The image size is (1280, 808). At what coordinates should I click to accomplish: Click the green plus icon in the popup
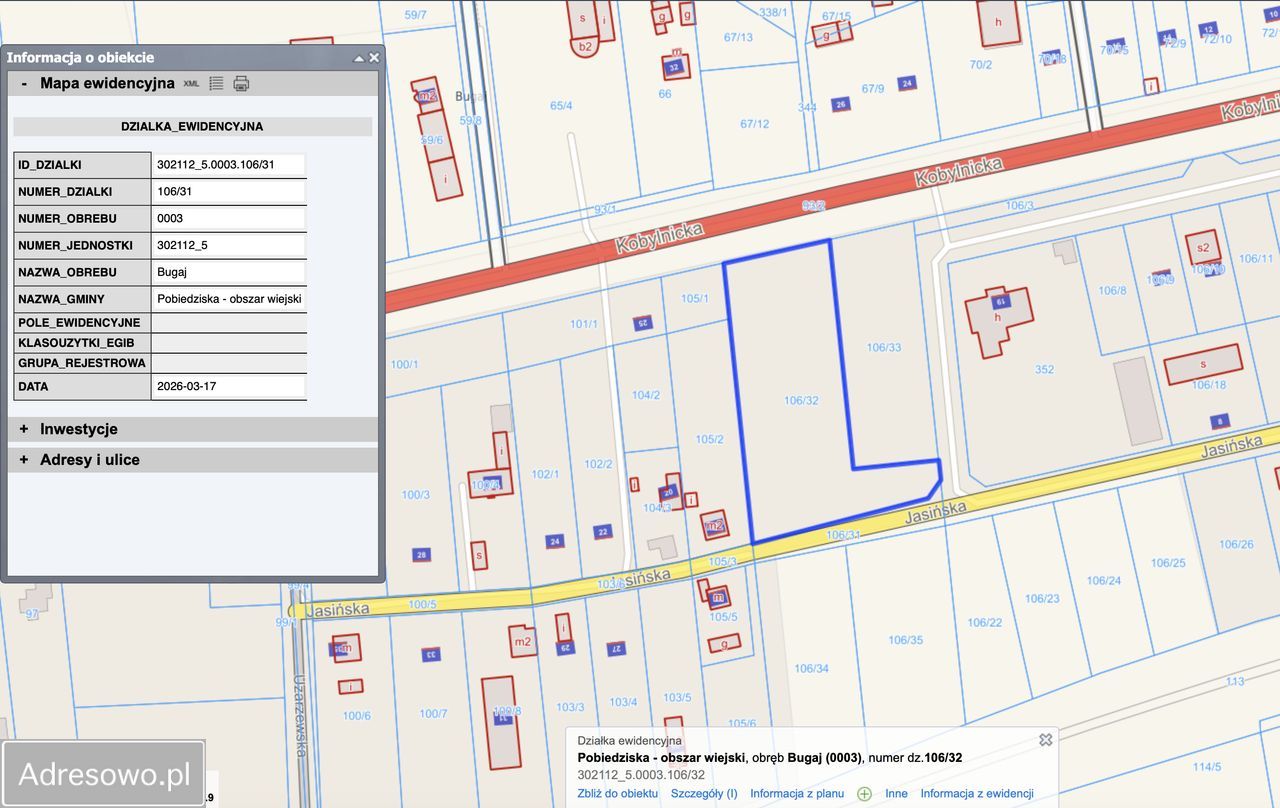coord(864,794)
